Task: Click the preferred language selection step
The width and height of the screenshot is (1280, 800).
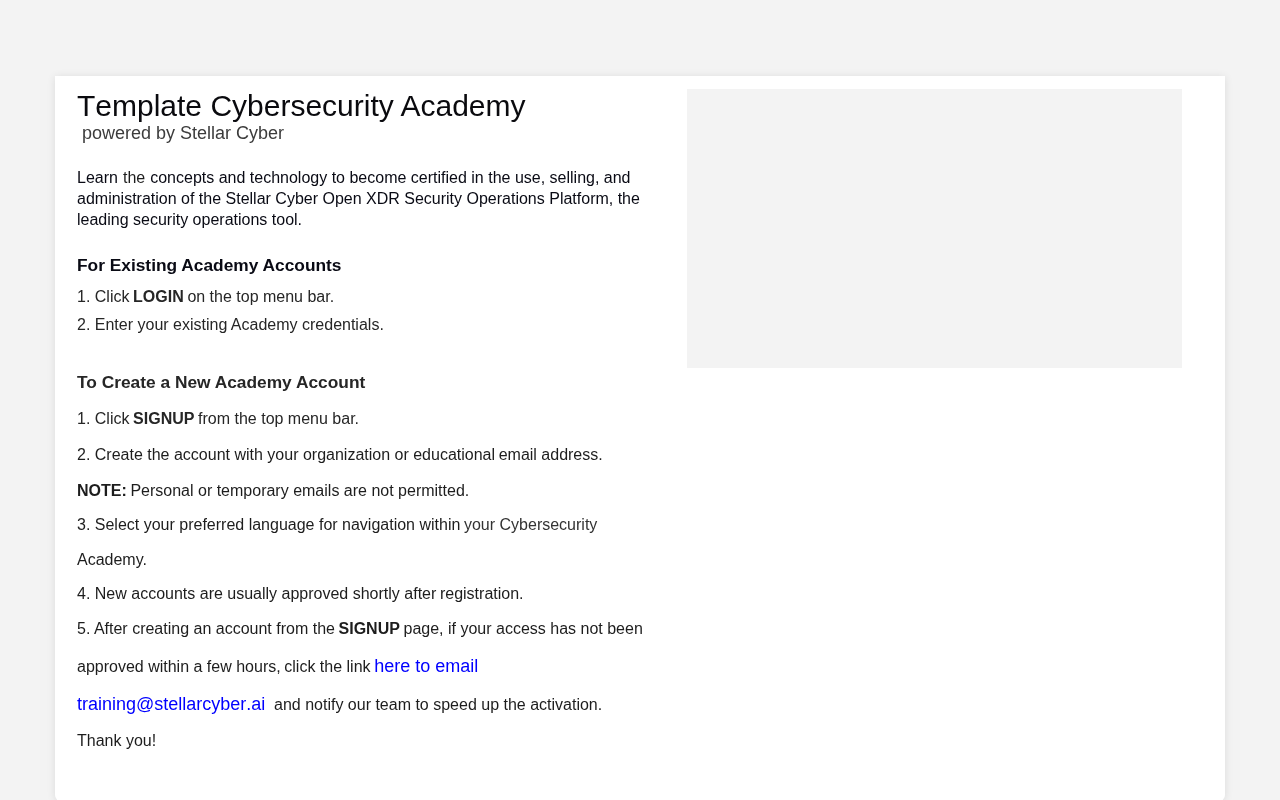Action: pos(337,542)
